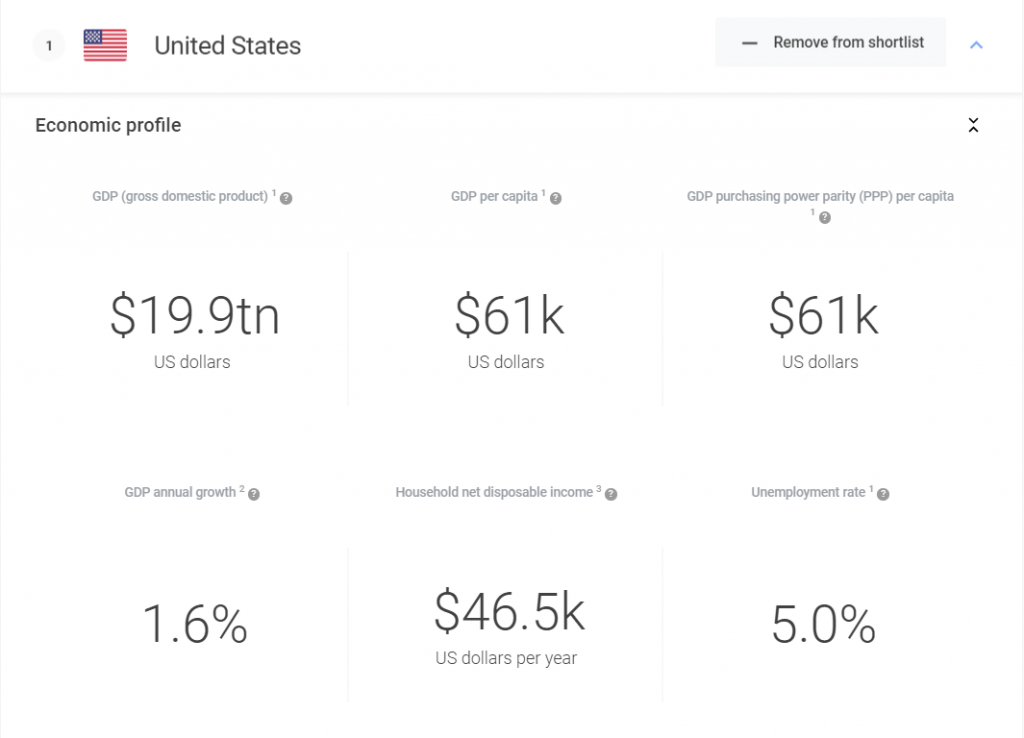Select the $19.9tn GDP value
Viewport: 1024px width, 738px height.
(x=194, y=316)
